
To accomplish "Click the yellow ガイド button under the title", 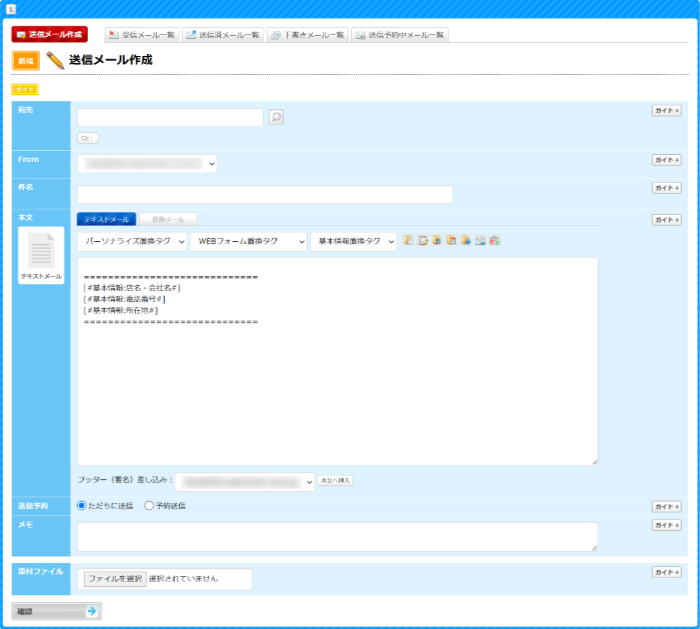I will (25, 89).
